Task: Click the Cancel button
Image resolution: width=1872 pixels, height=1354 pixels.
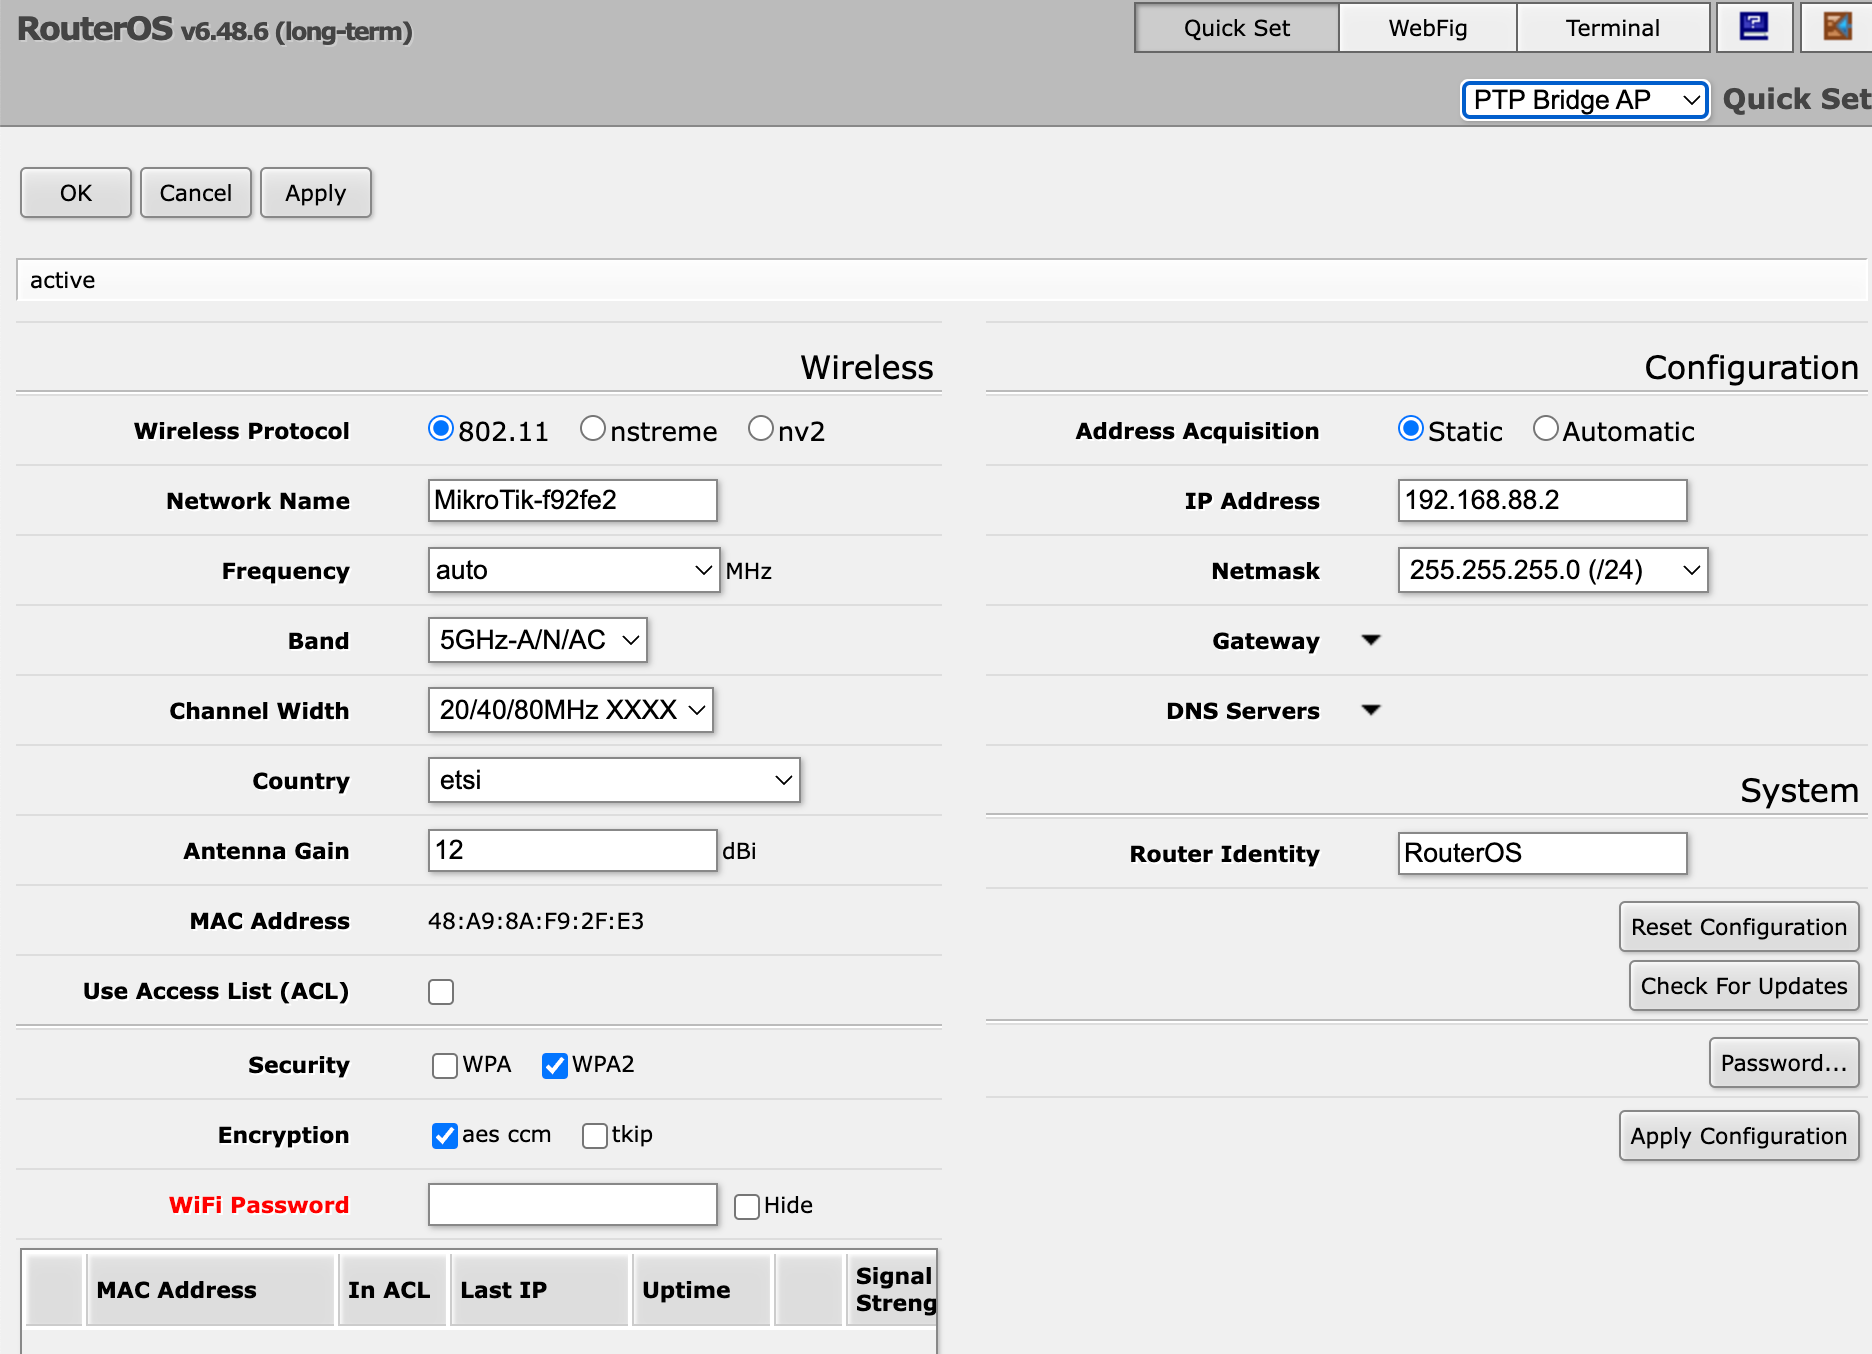Action: pos(196,193)
